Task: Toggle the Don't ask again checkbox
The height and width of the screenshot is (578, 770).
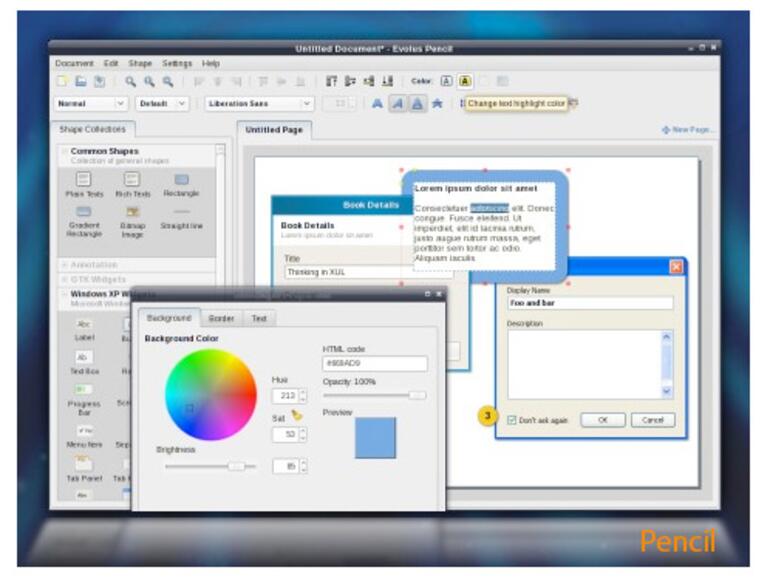Action: (x=512, y=420)
